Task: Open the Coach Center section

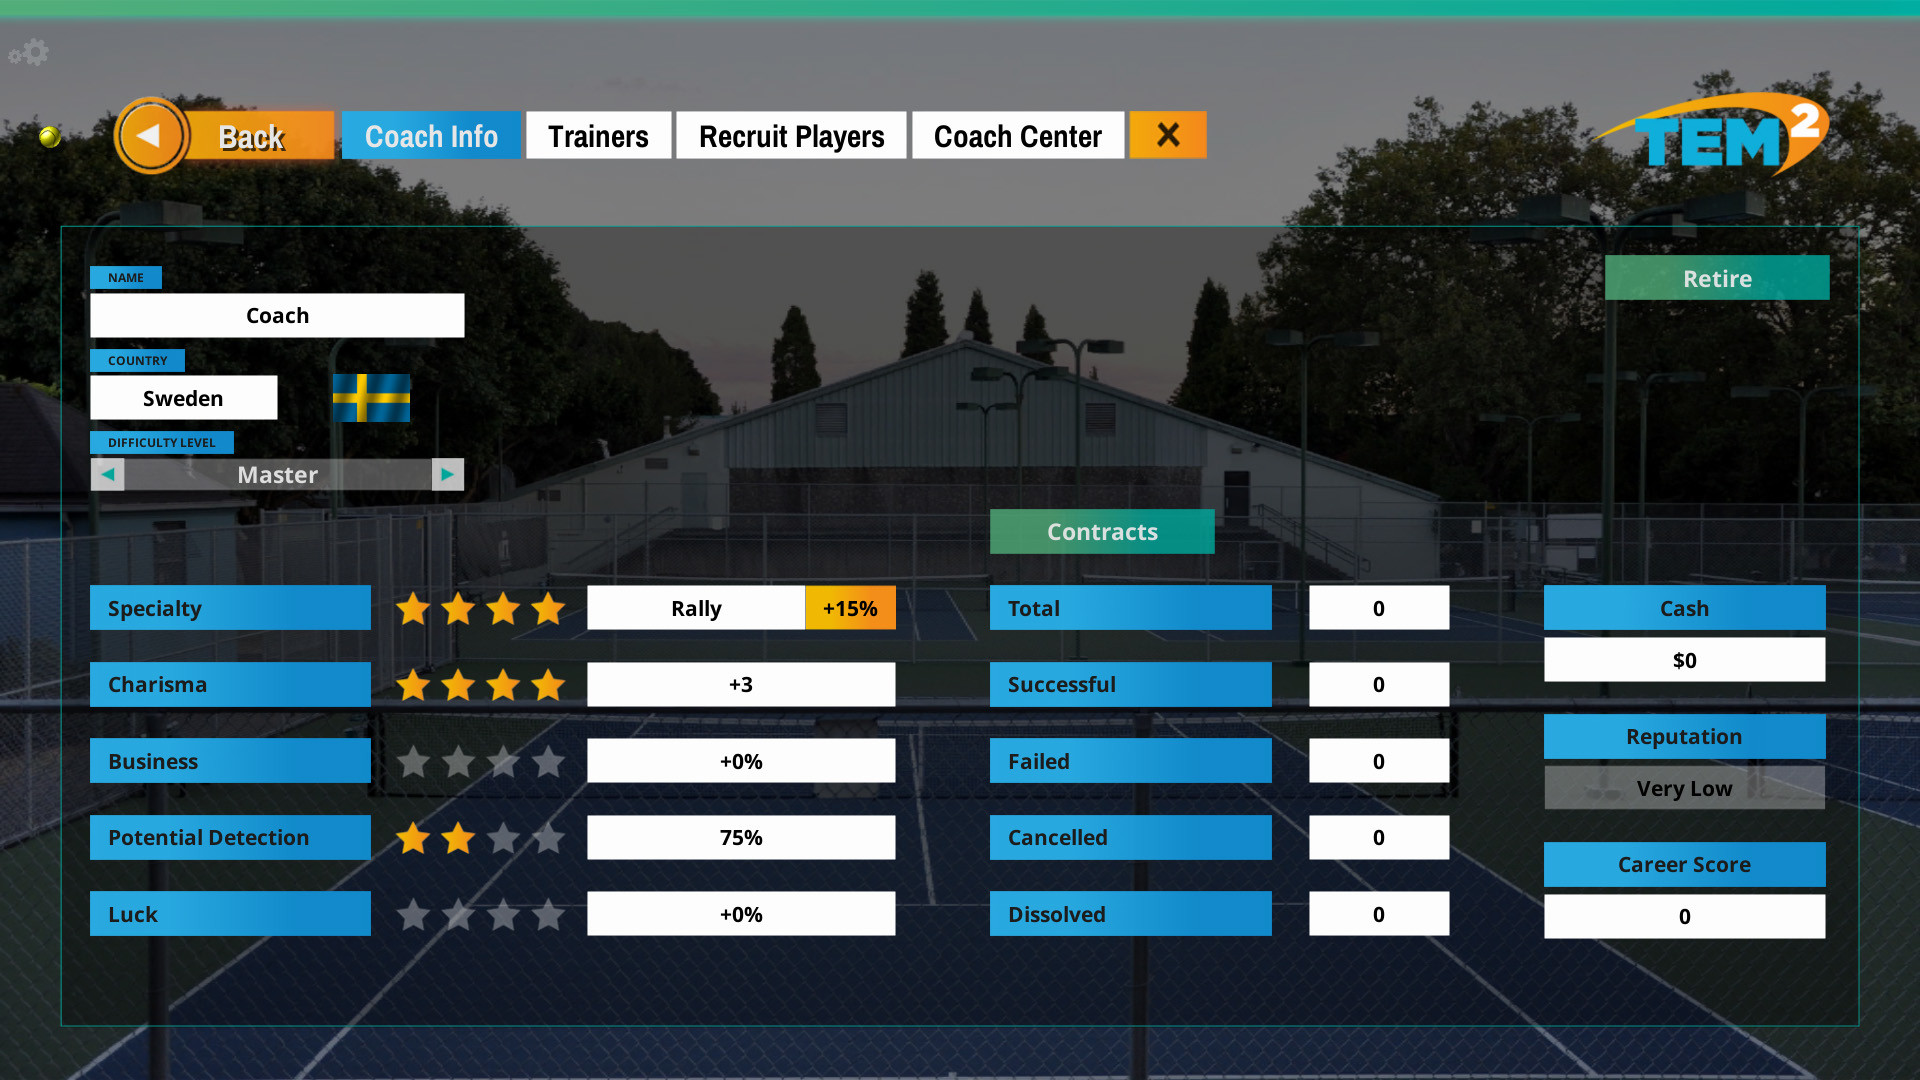Action: click(1017, 136)
